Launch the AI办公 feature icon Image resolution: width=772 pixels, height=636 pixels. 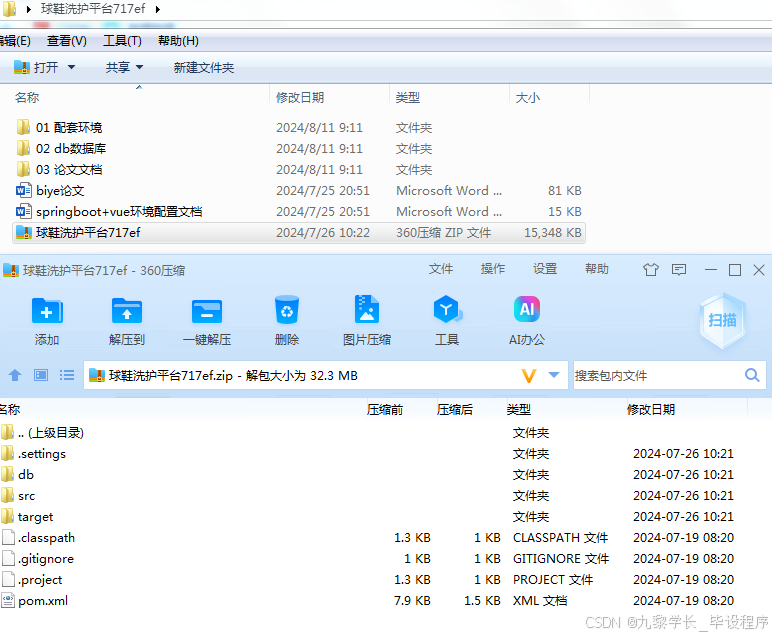[526, 309]
